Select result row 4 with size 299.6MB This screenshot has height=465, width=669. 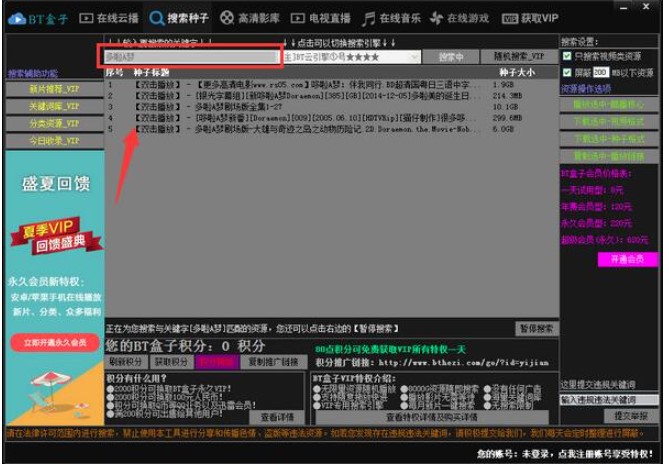(x=332, y=118)
